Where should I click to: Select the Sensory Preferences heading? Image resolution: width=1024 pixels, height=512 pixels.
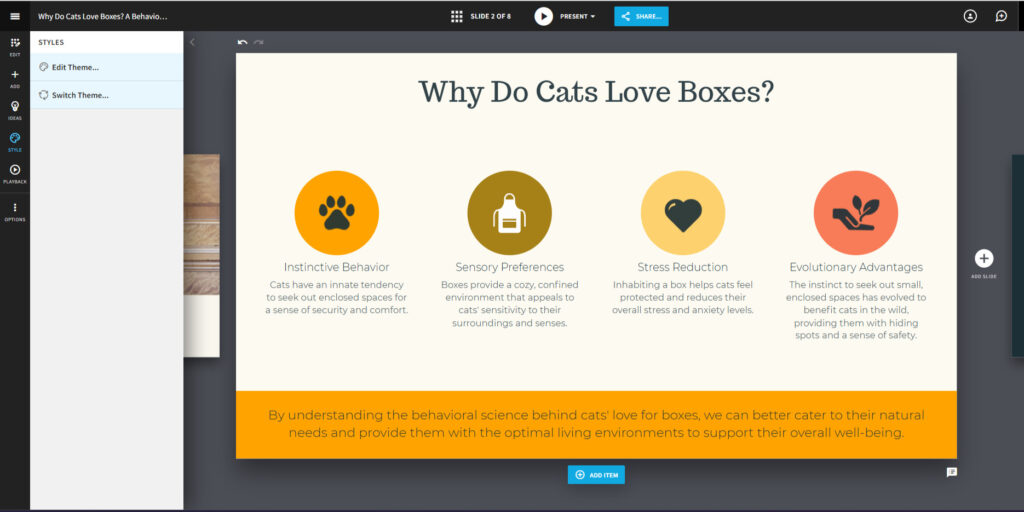pyautogui.click(x=509, y=267)
